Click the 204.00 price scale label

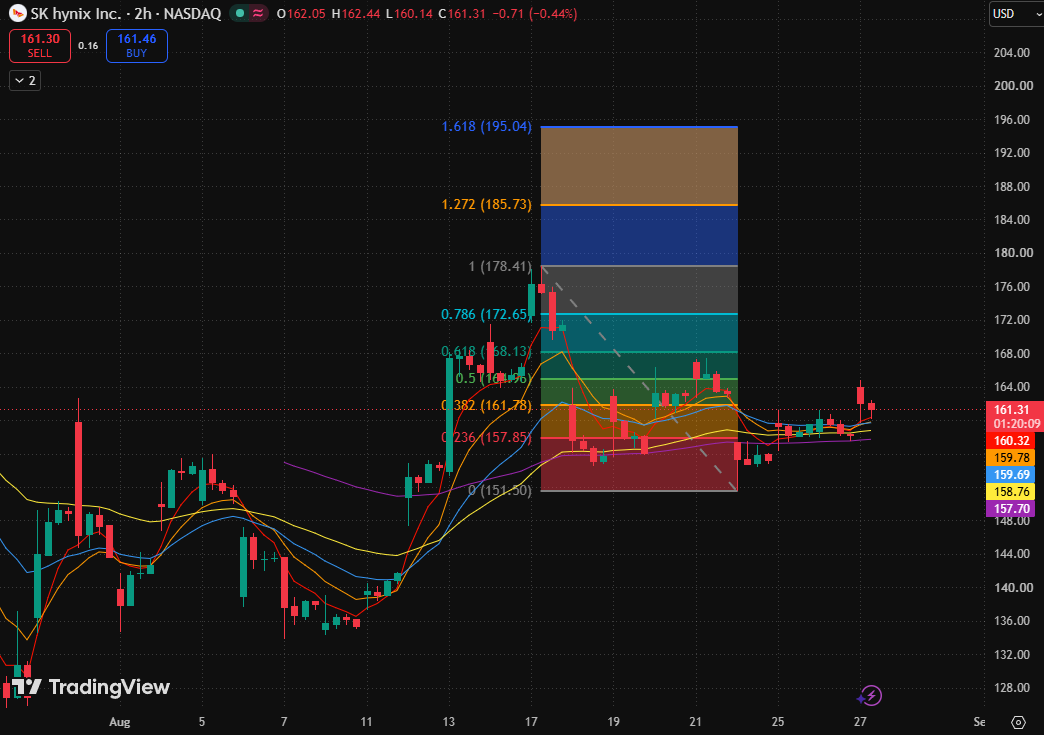click(x=1012, y=53)
